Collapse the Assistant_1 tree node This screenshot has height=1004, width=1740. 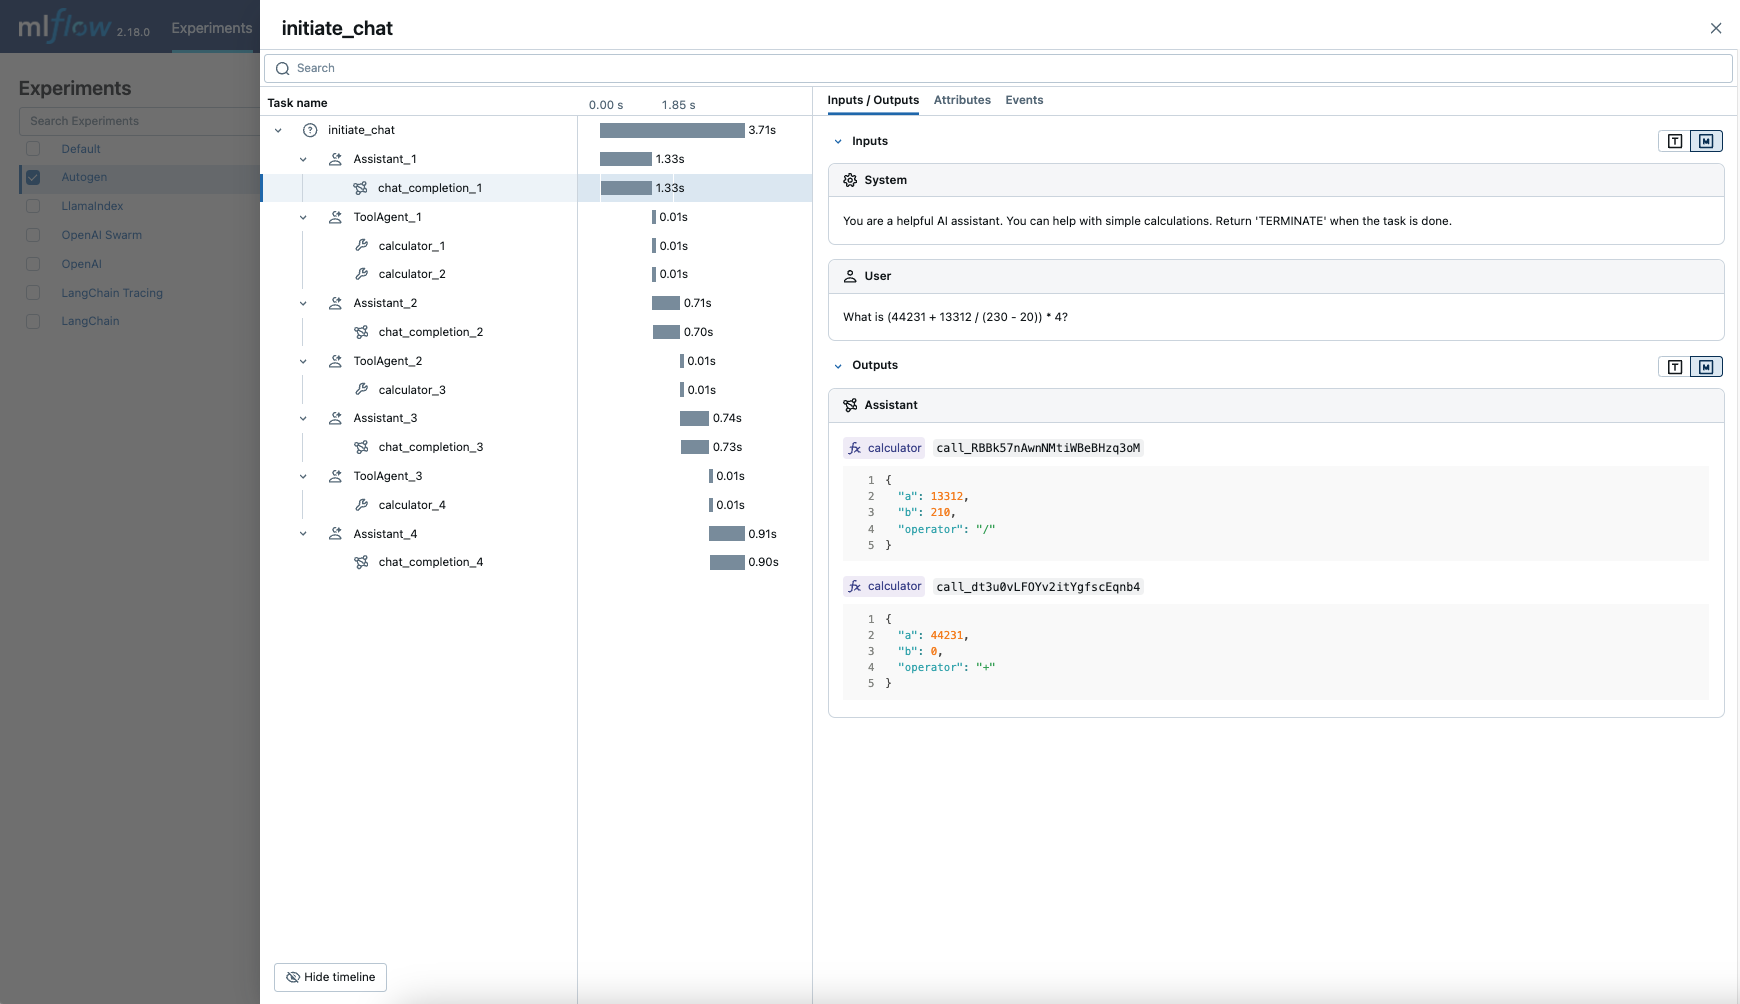[303, 159]
